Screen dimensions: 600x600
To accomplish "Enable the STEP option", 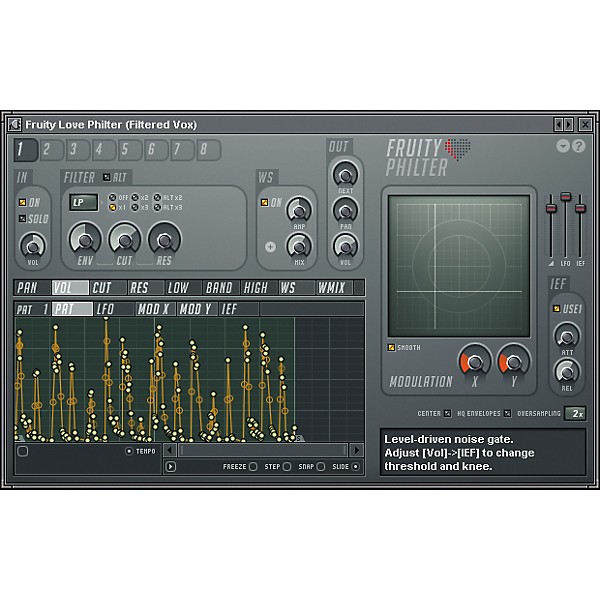I will click(287, 466).
